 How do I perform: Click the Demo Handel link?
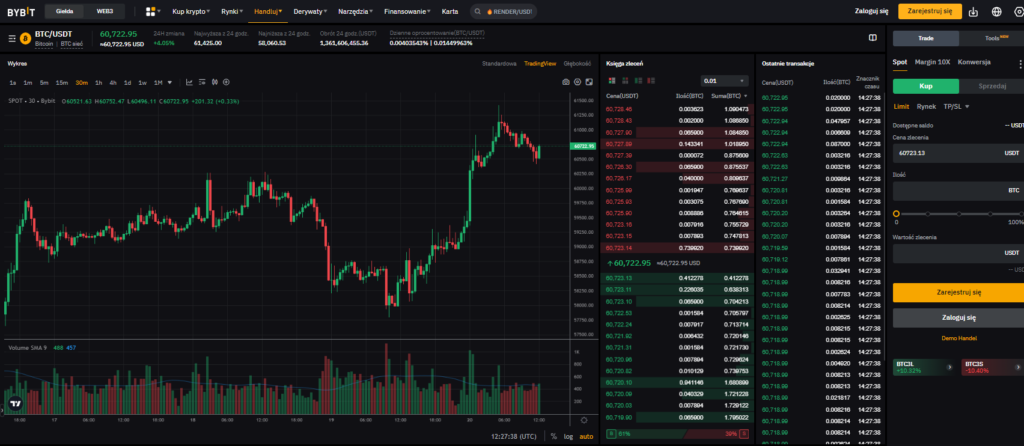tap(958, 338)
